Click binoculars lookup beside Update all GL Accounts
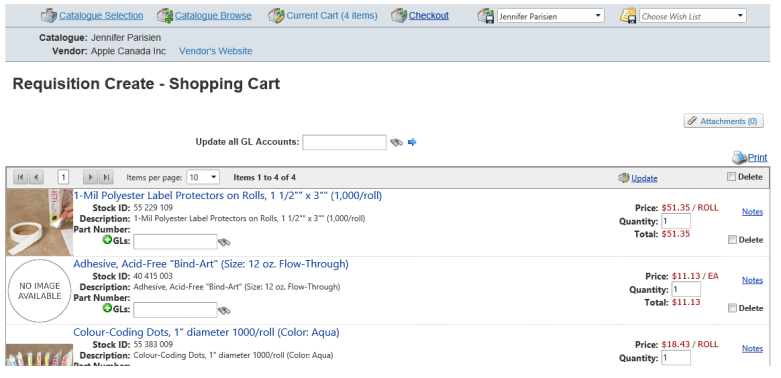This screenshot has height=378, width=781. [396, 142]
